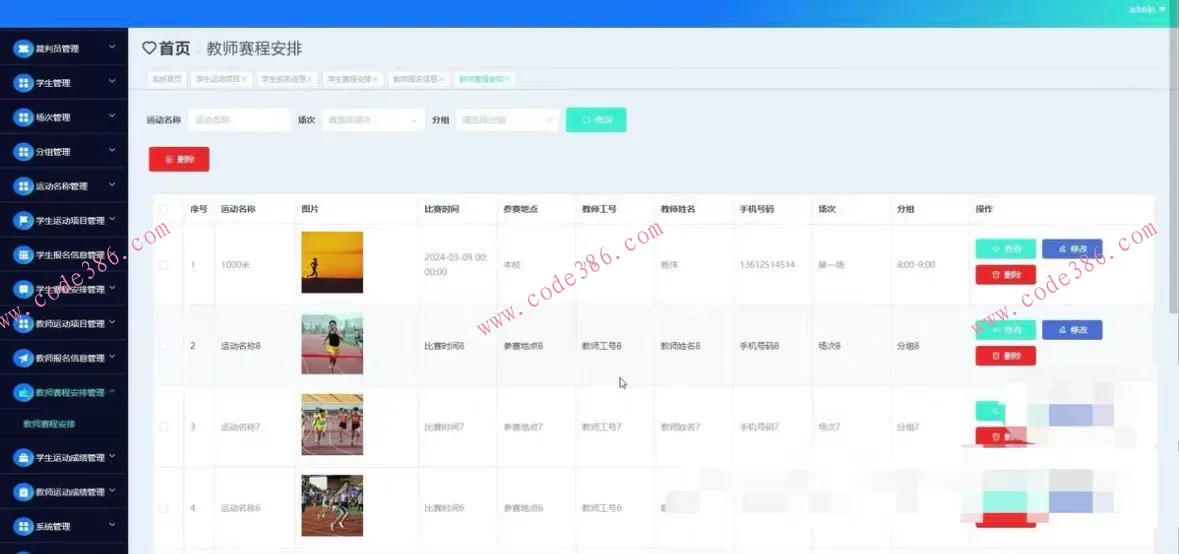Close the 学生赛程安排 tab
Screen dimensions: 1179x554
click(x=375, y=79)
